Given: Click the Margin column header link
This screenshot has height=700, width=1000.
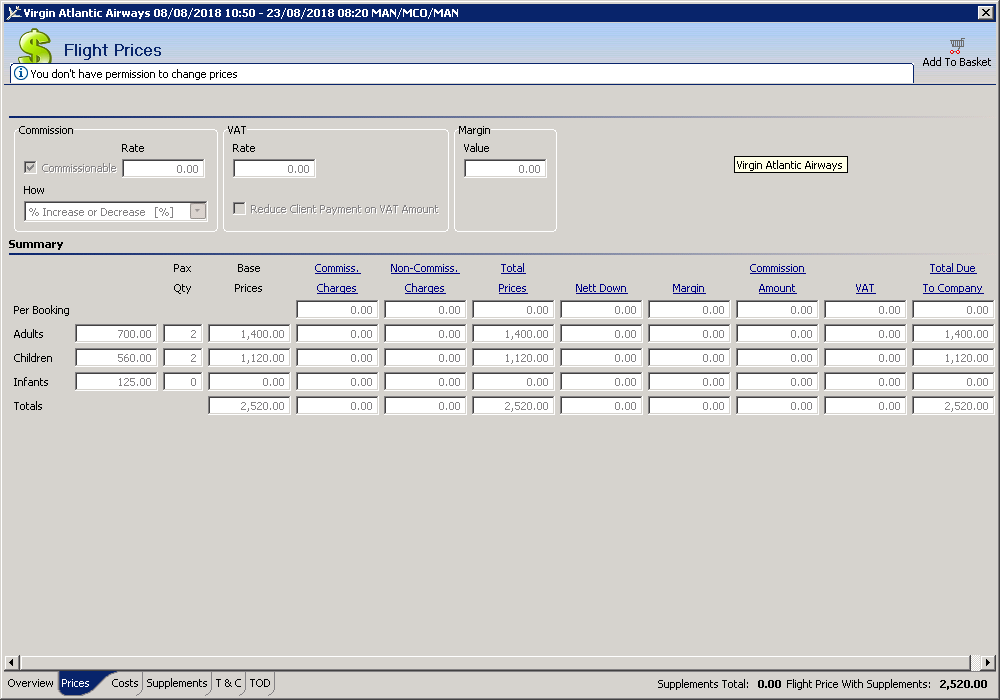Looking at the screenshot, I should [688, 288].
